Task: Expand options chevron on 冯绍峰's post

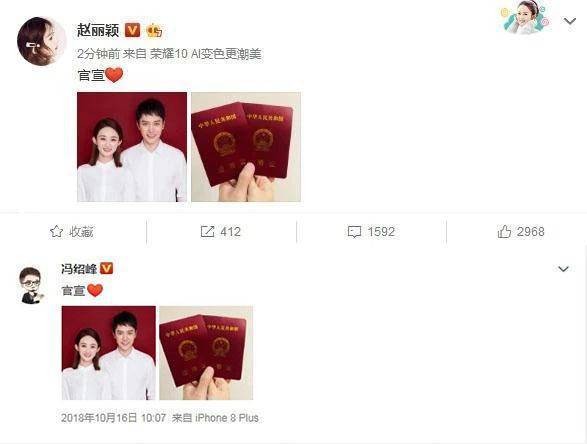Action: [x=563, y=269]
